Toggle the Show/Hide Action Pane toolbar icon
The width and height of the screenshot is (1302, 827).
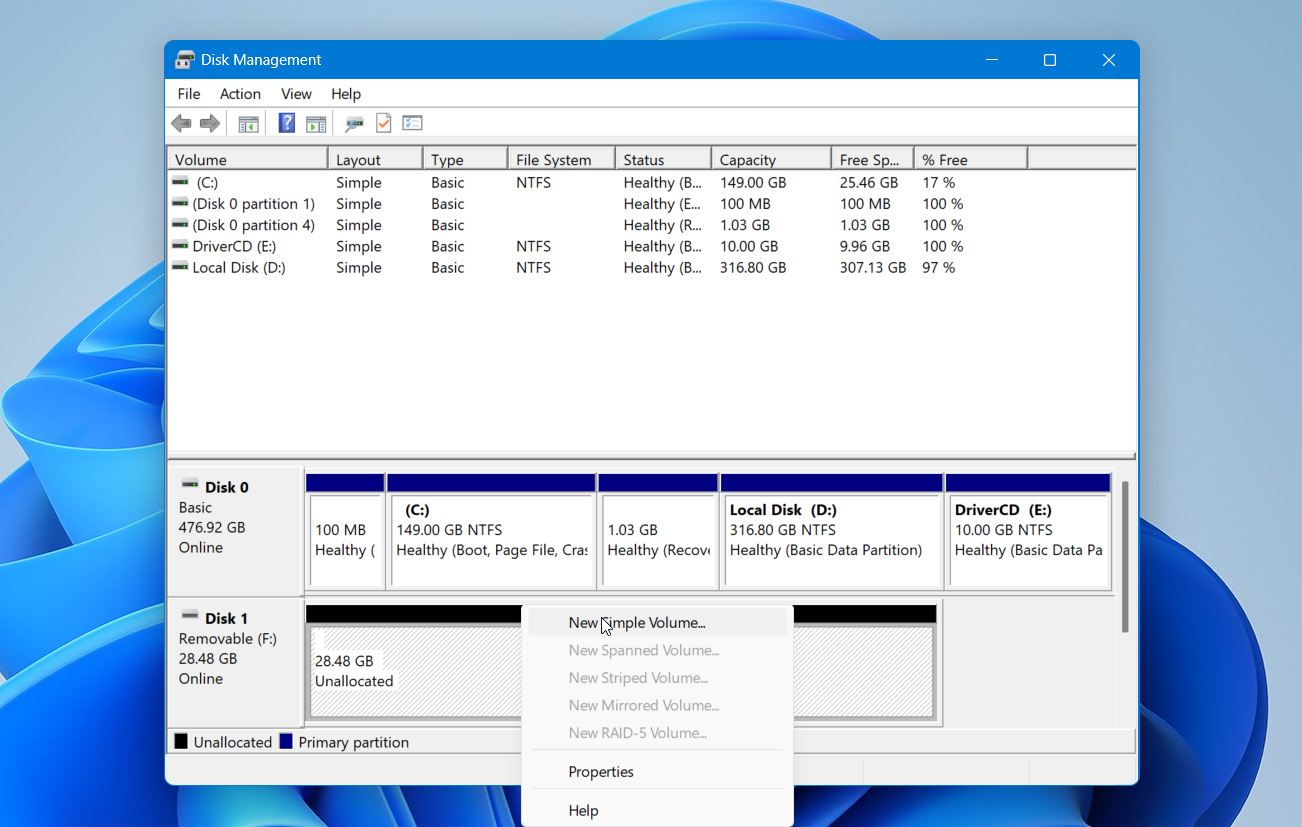pos(316,124)
